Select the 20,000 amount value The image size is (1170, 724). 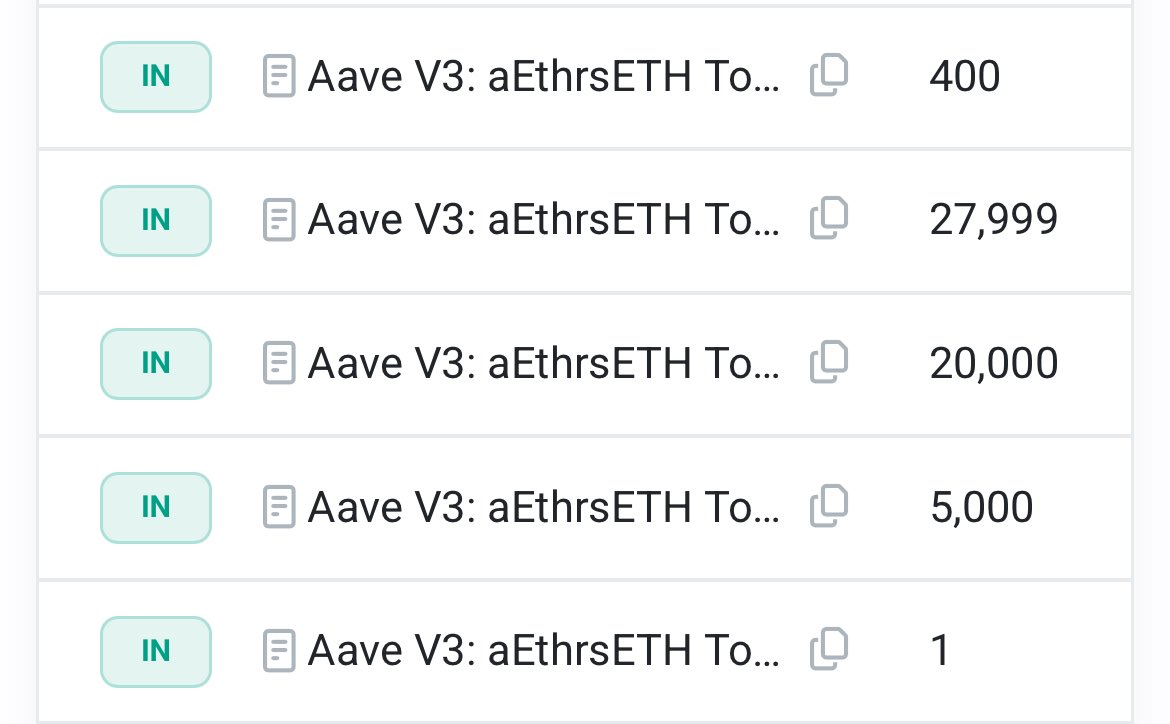(993, 363)
